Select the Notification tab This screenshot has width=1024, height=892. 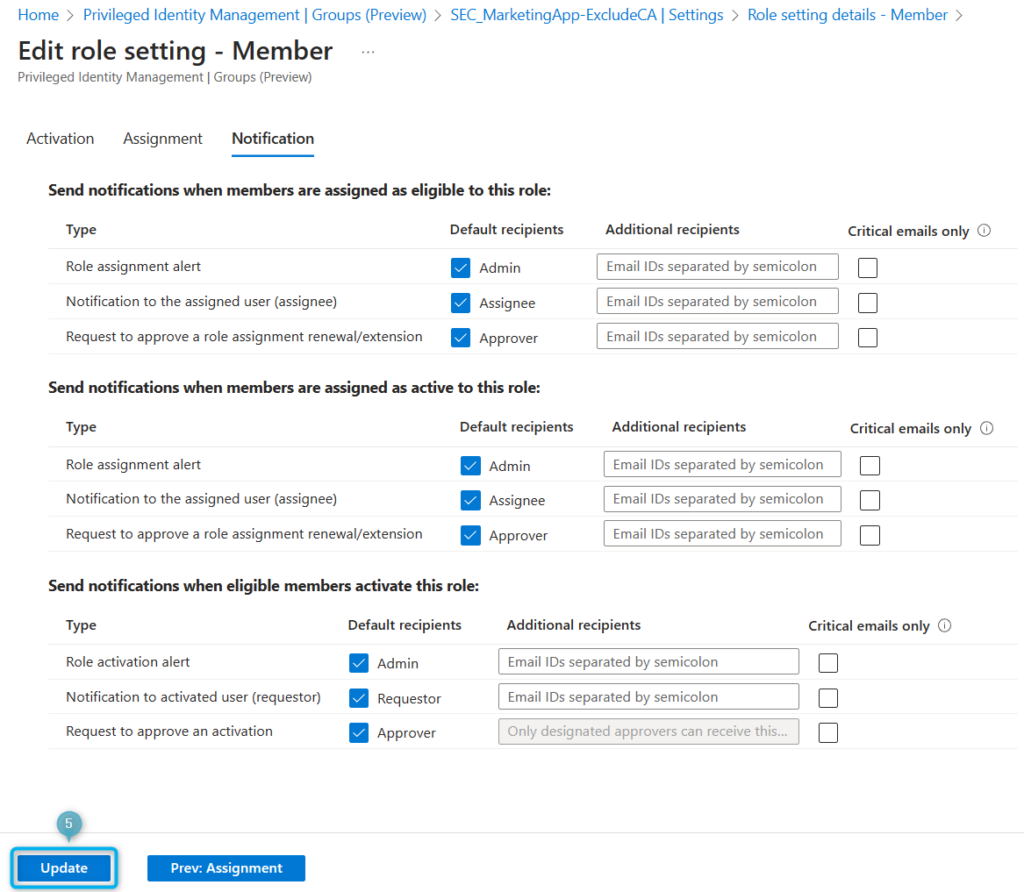click(271, 138)
